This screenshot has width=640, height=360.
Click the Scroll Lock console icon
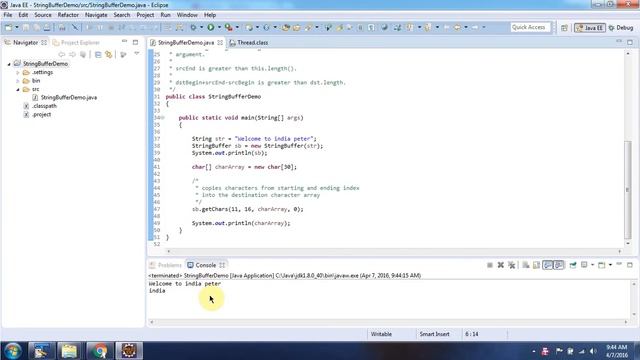click(x=536, y=265)
